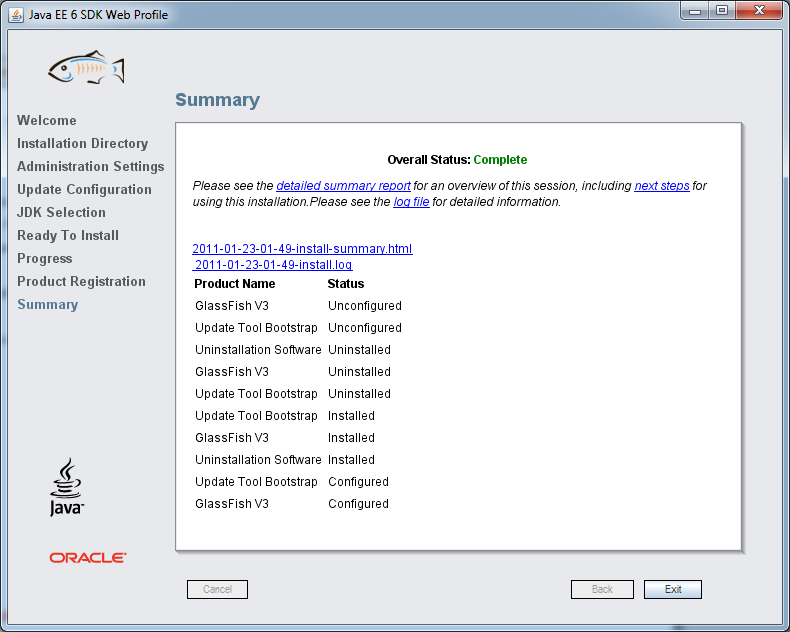Select the Update Configuration step
This screenshot has width=790, height=632.
tap(84, 189)
